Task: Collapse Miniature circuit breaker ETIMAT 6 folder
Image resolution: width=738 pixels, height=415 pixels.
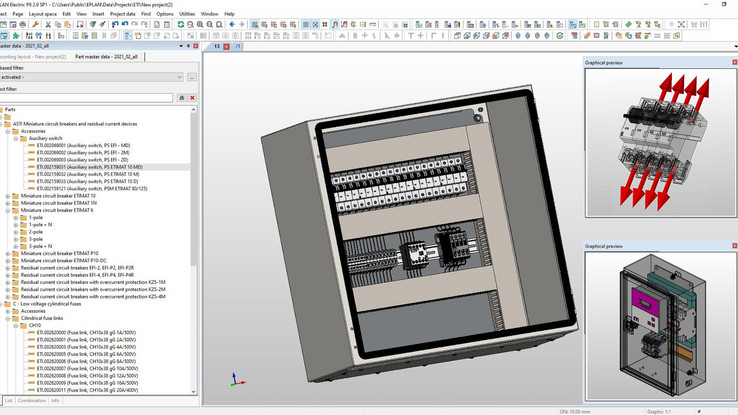Action: pyautogui.click(x=8, y=210)
